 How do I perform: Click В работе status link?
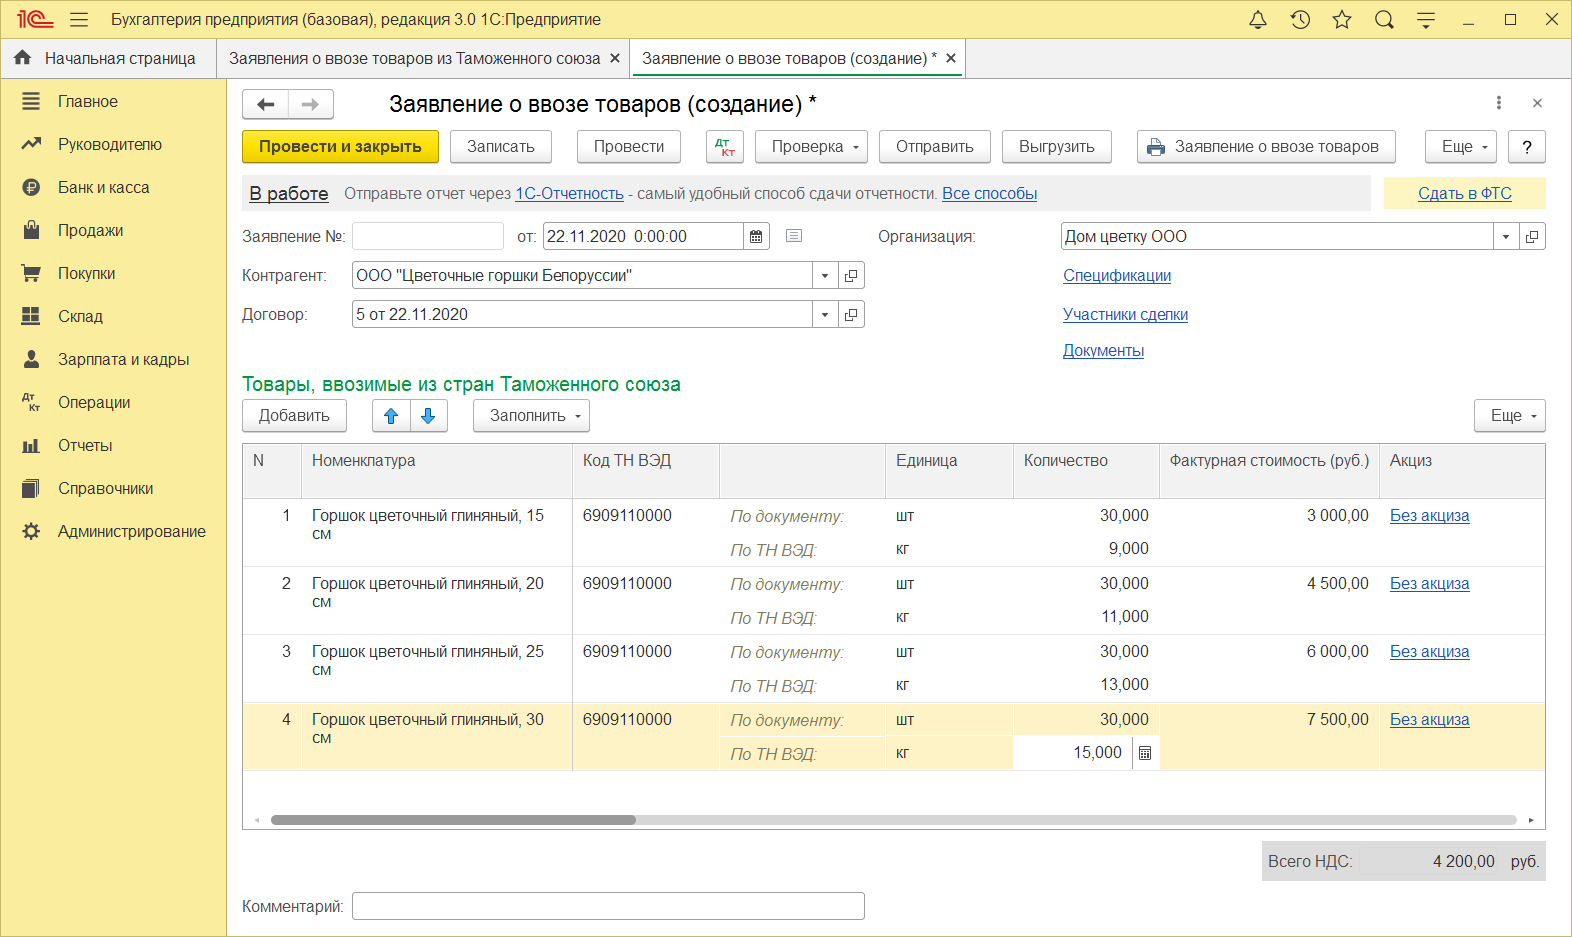[289, 194]
